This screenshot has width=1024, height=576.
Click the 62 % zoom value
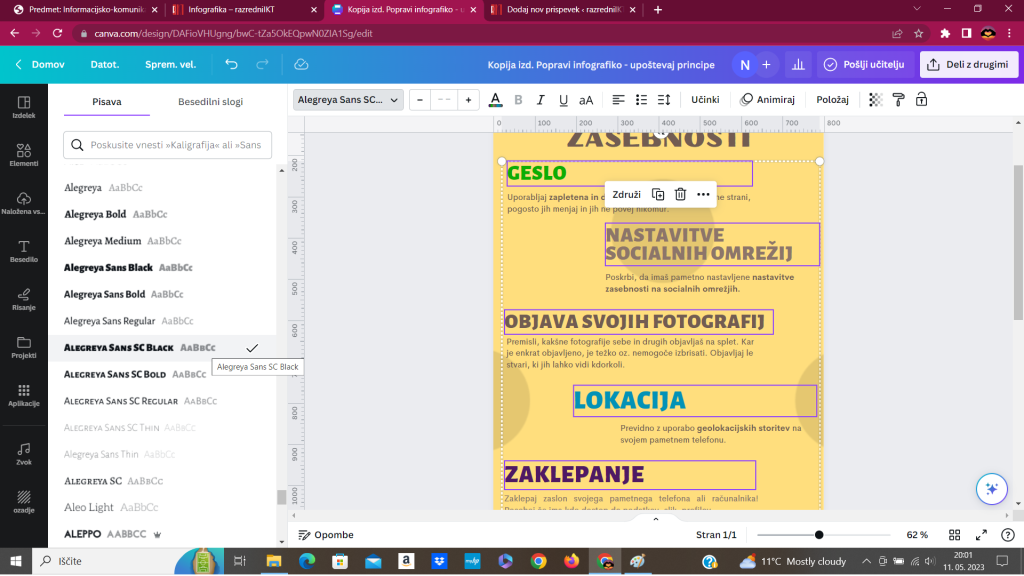coord(917,535)
